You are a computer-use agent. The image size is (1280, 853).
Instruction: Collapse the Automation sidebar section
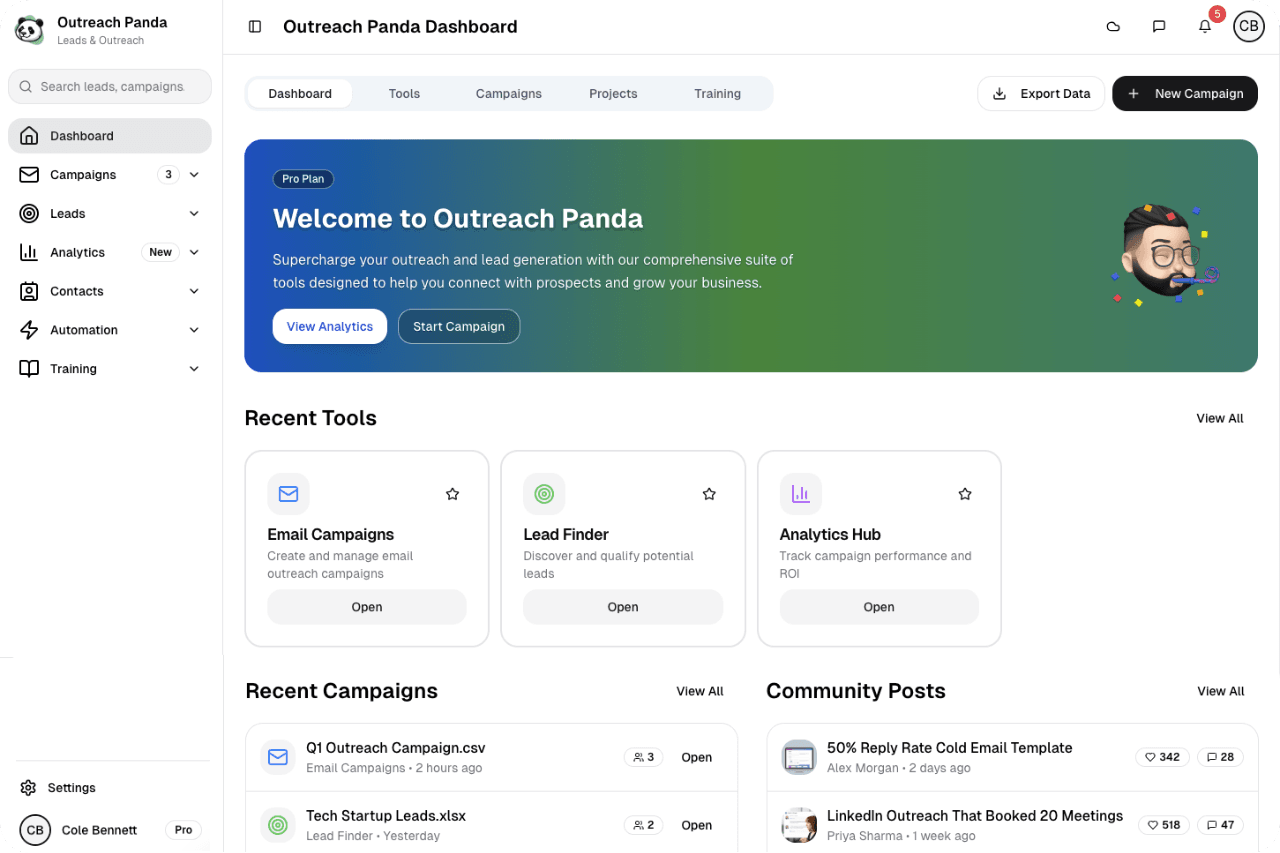click(194, 330)
